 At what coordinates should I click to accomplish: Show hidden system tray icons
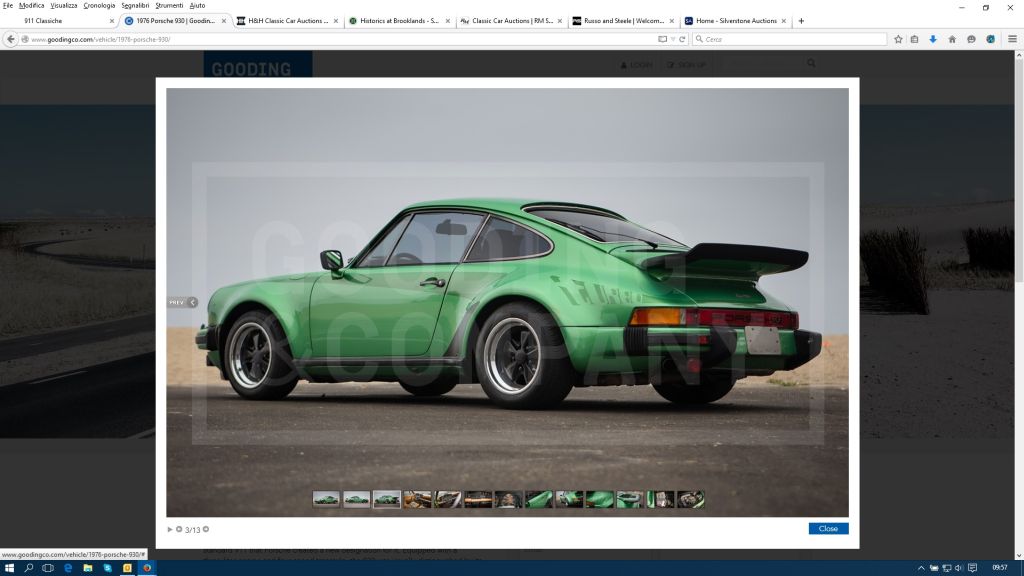click(921, 568)
